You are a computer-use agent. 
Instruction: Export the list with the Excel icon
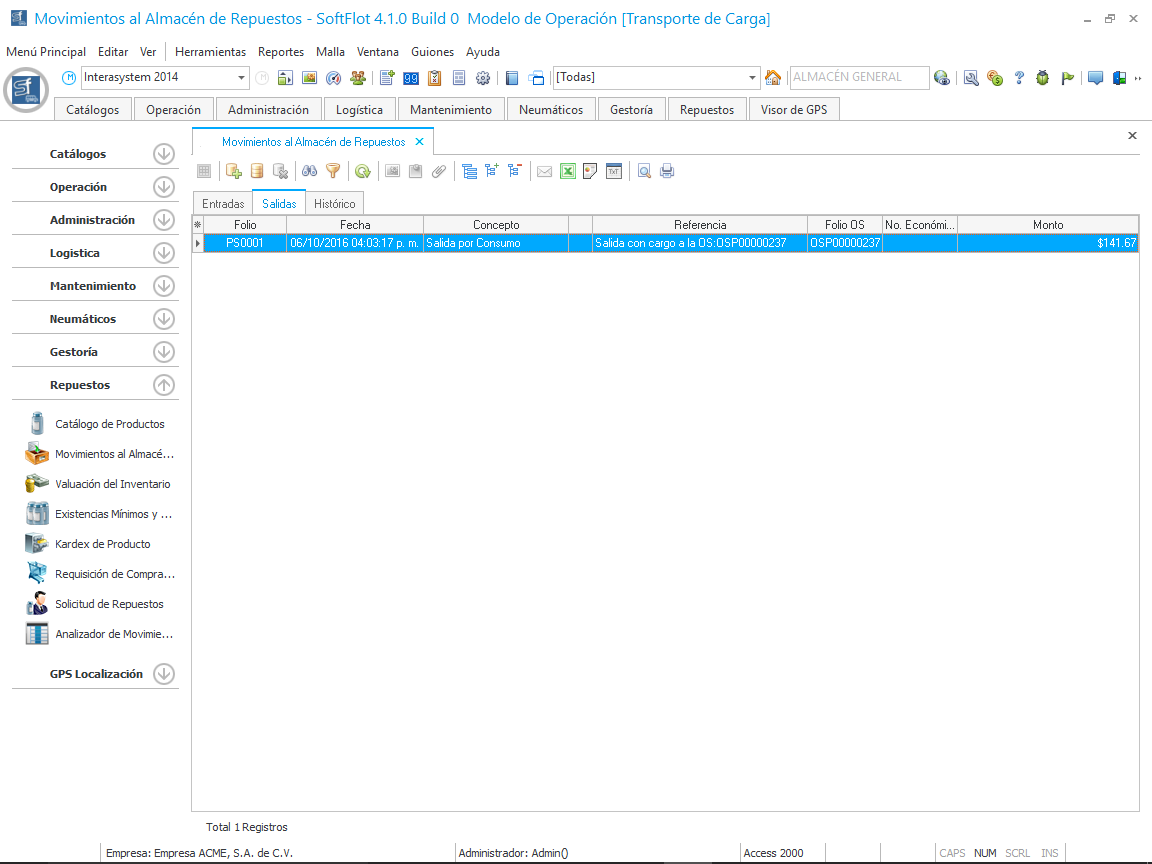567,171
